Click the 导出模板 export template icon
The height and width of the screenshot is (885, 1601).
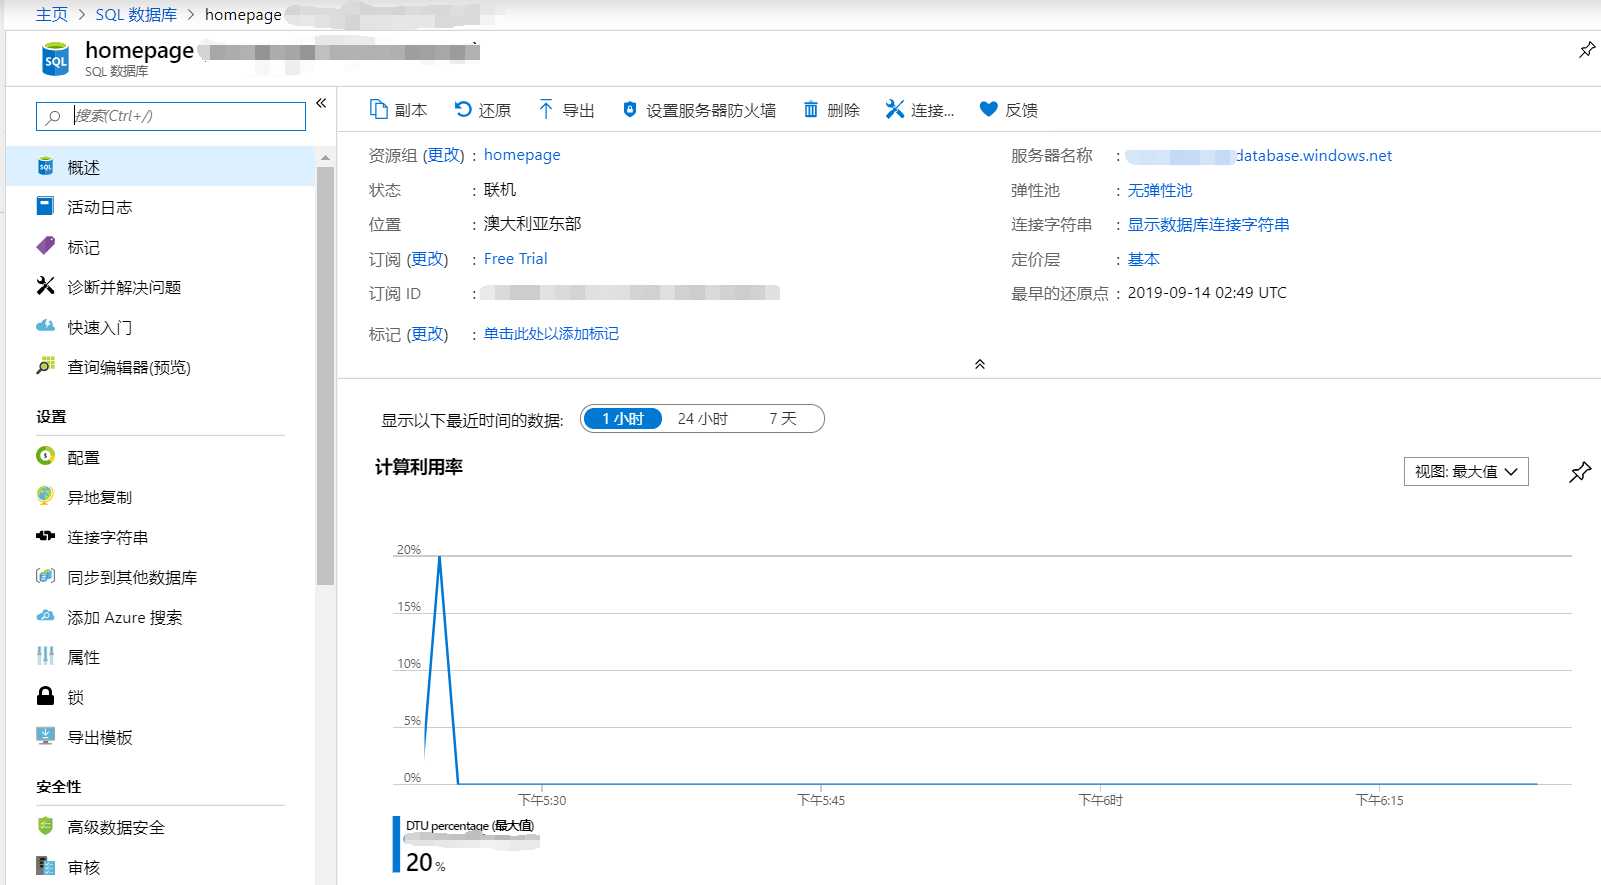45,736
